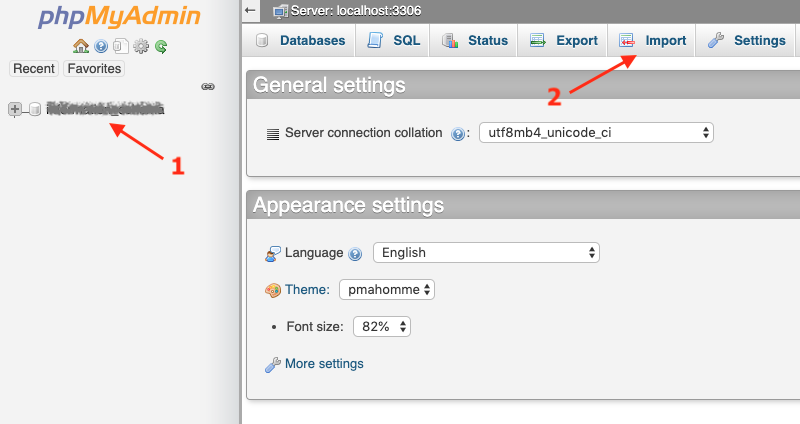This screenshot has width=800, height=424.
Task: Open the Import tab
Action: (x=652, y=40)
